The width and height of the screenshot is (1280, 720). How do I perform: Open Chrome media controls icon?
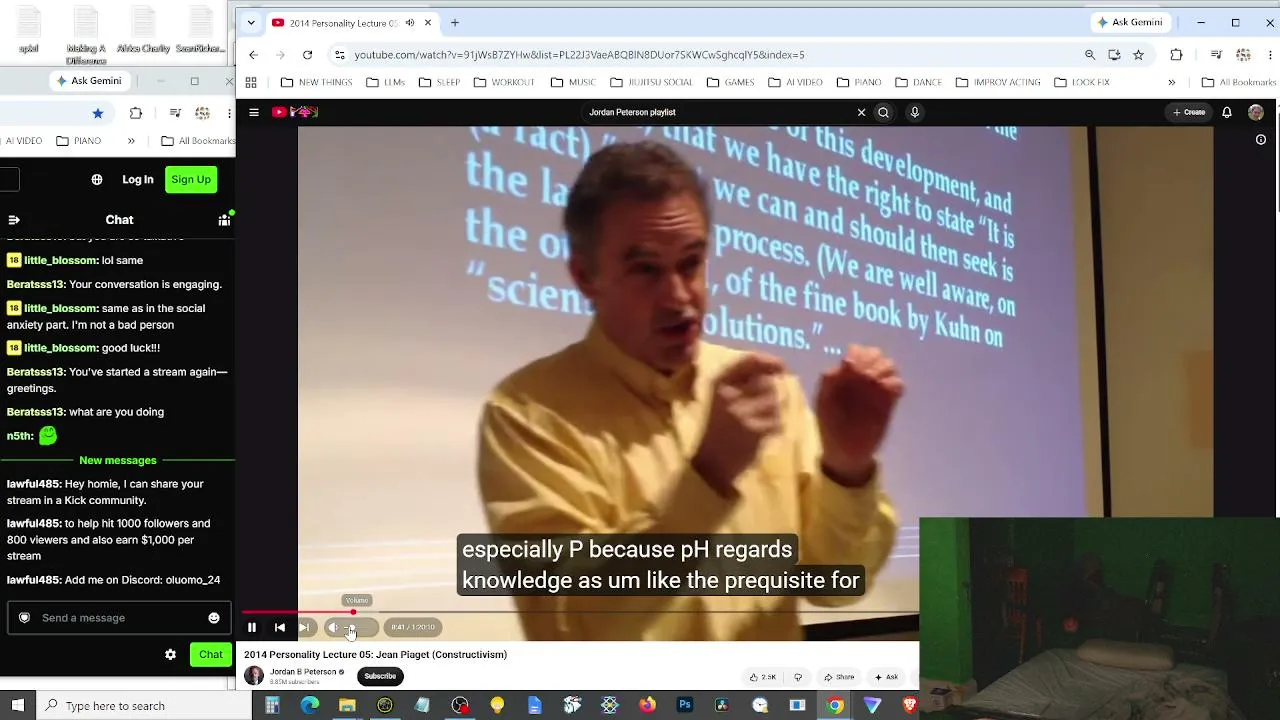1216,55
